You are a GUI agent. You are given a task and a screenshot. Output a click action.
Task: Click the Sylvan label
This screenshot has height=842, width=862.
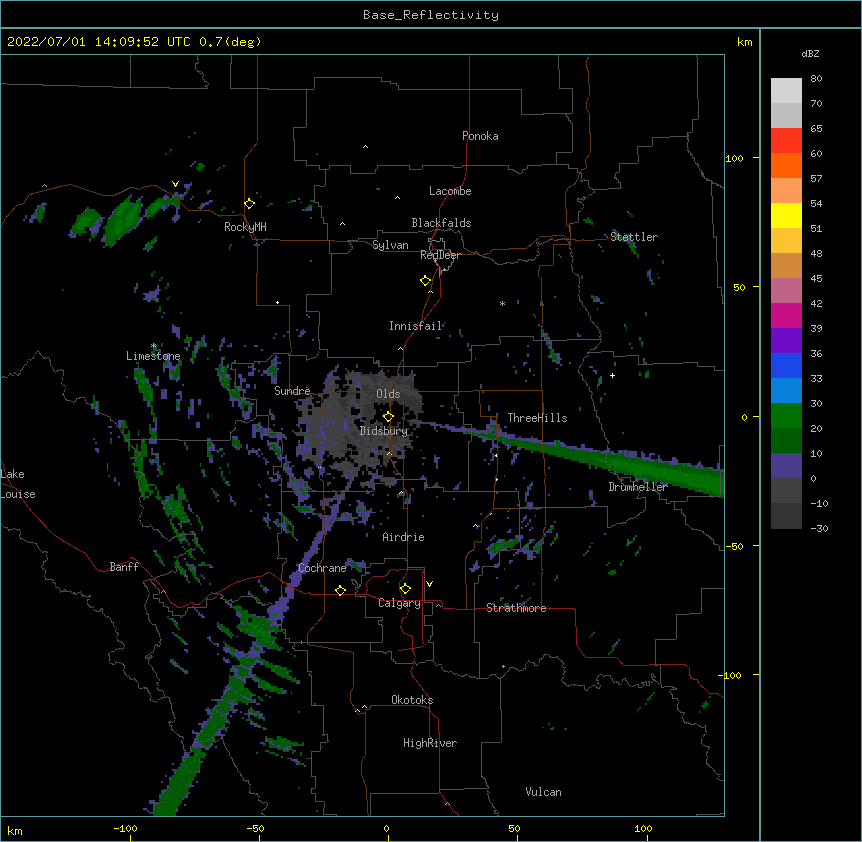390,245
